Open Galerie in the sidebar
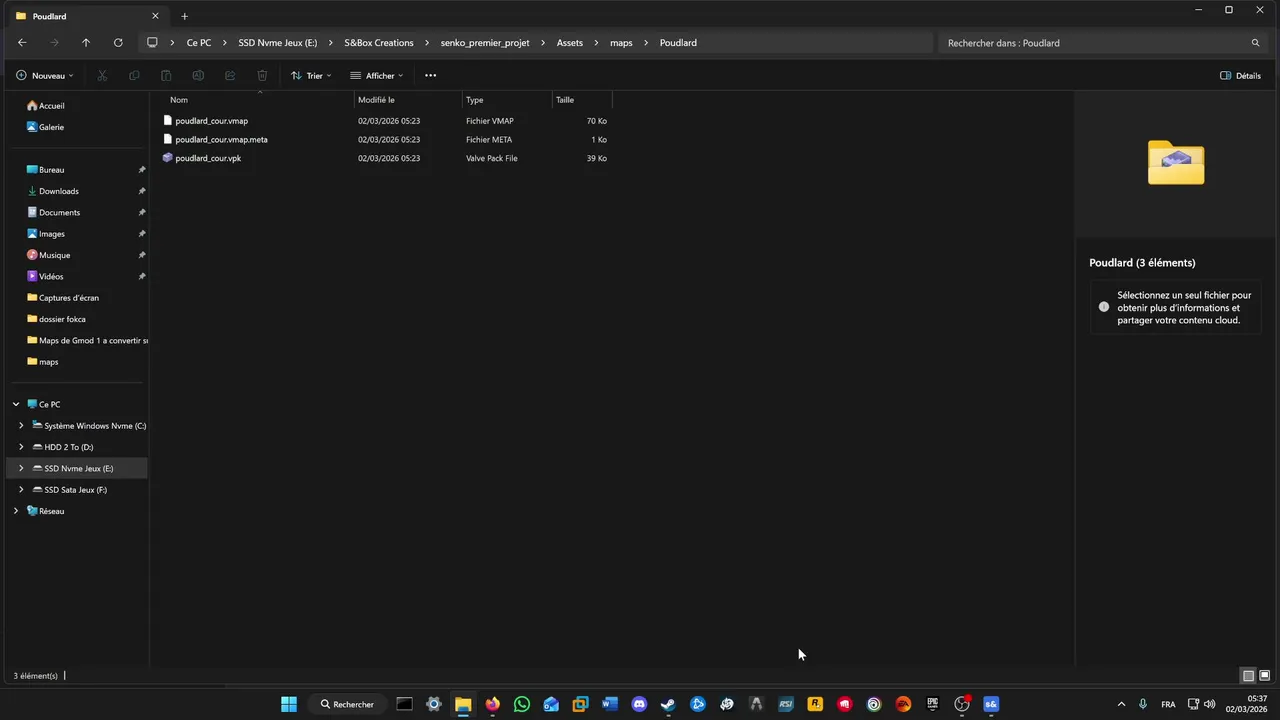This screenshot has width=1280, height=720. (x=45, y=127)
